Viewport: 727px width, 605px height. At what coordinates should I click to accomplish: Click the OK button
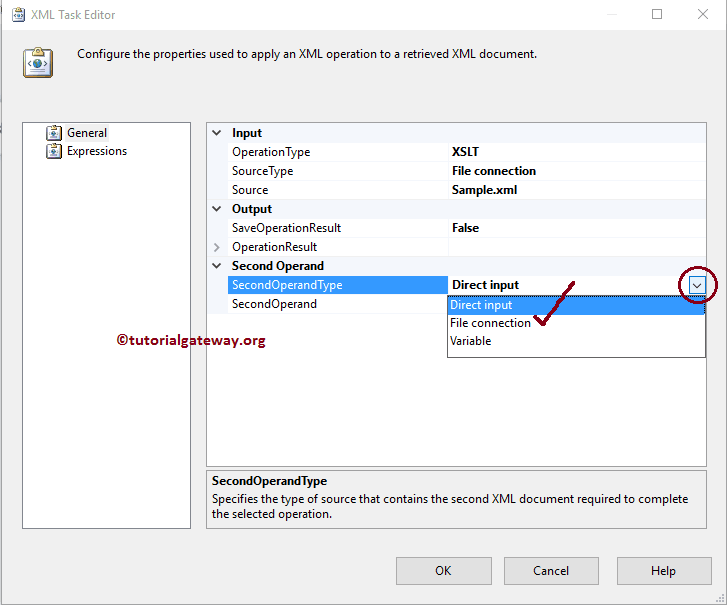[x=444, y=571]
